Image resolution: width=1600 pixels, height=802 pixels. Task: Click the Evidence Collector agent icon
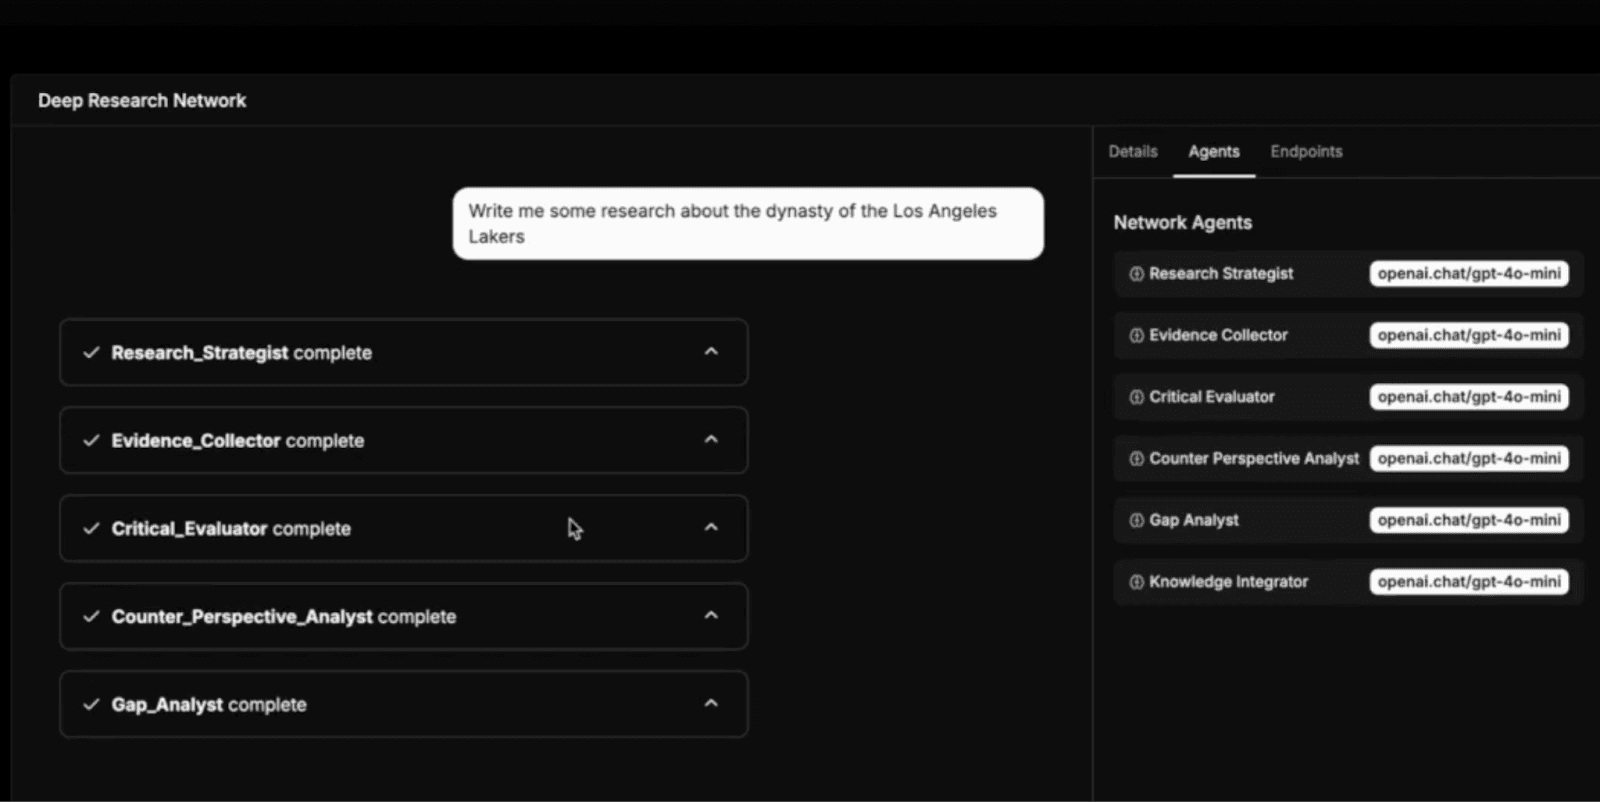point(1136,336)
